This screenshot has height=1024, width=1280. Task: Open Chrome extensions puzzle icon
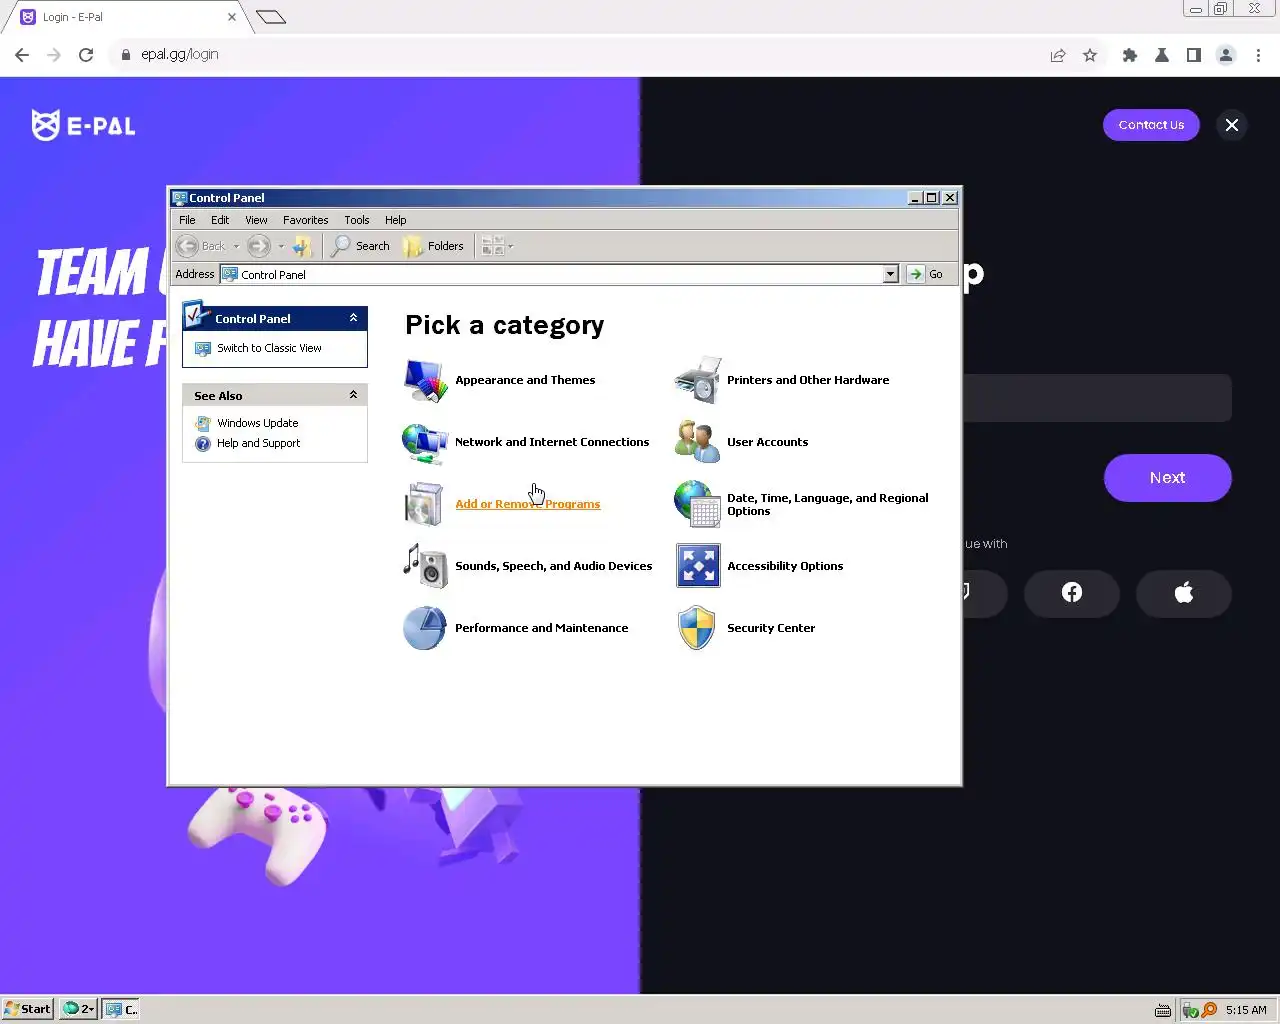pos(1130,55)
